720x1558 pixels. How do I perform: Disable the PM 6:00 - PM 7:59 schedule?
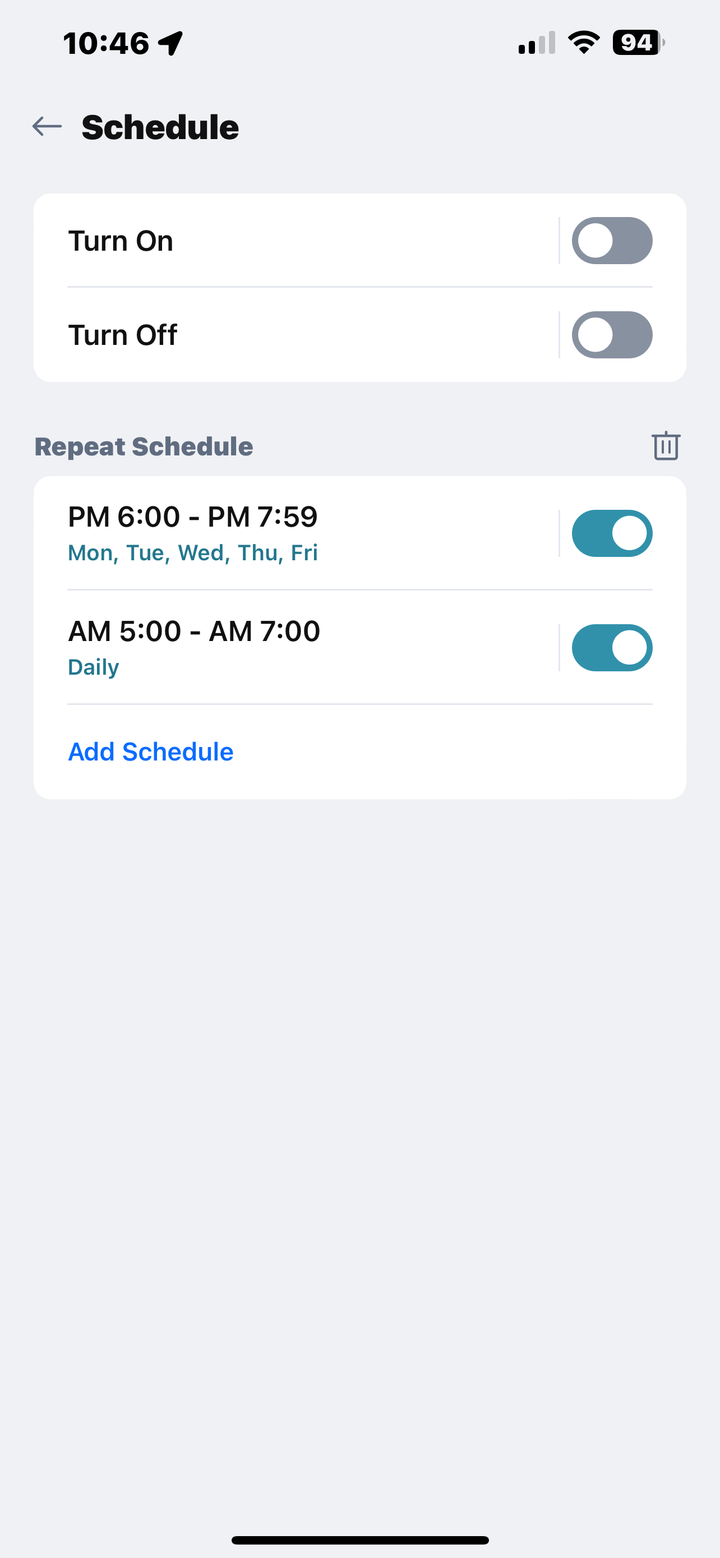coord(612,533)
